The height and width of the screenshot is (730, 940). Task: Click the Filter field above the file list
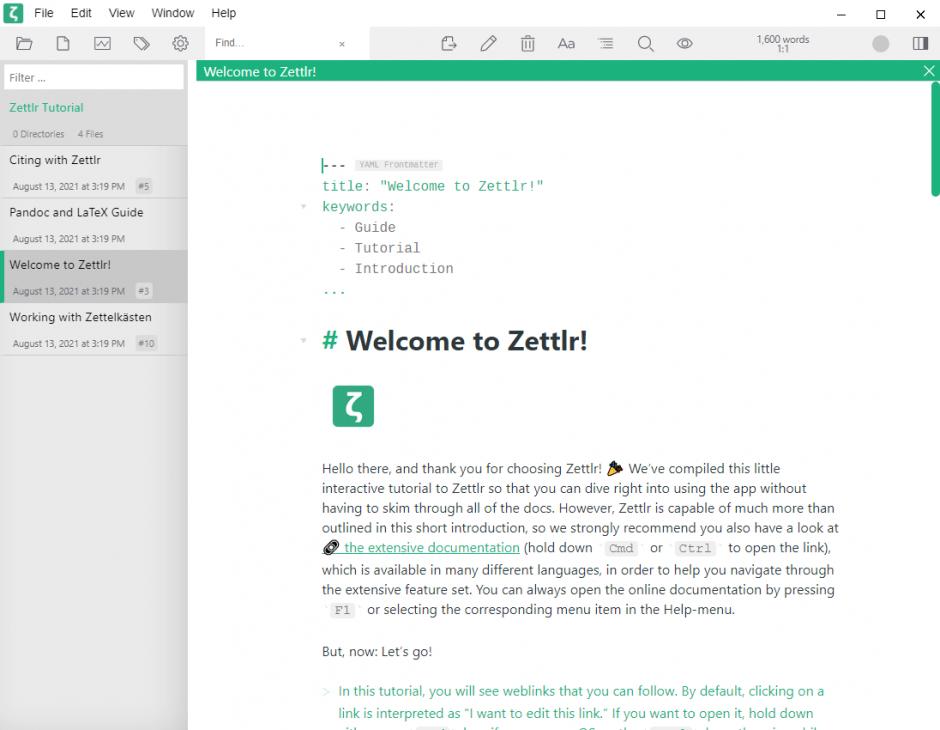click(x=94, y=77)
